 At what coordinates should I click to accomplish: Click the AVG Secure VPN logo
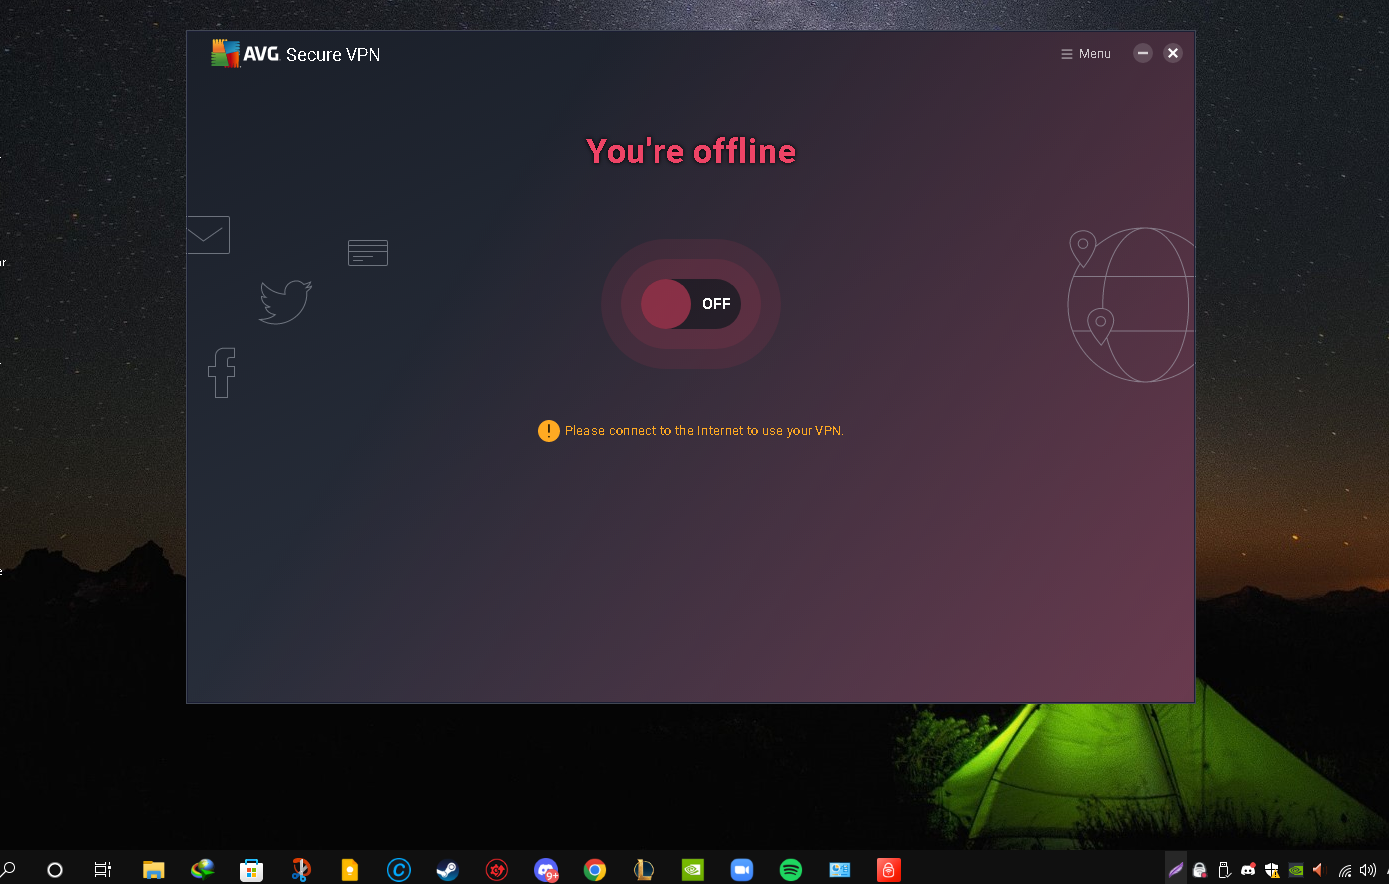[x=296, y=54]
